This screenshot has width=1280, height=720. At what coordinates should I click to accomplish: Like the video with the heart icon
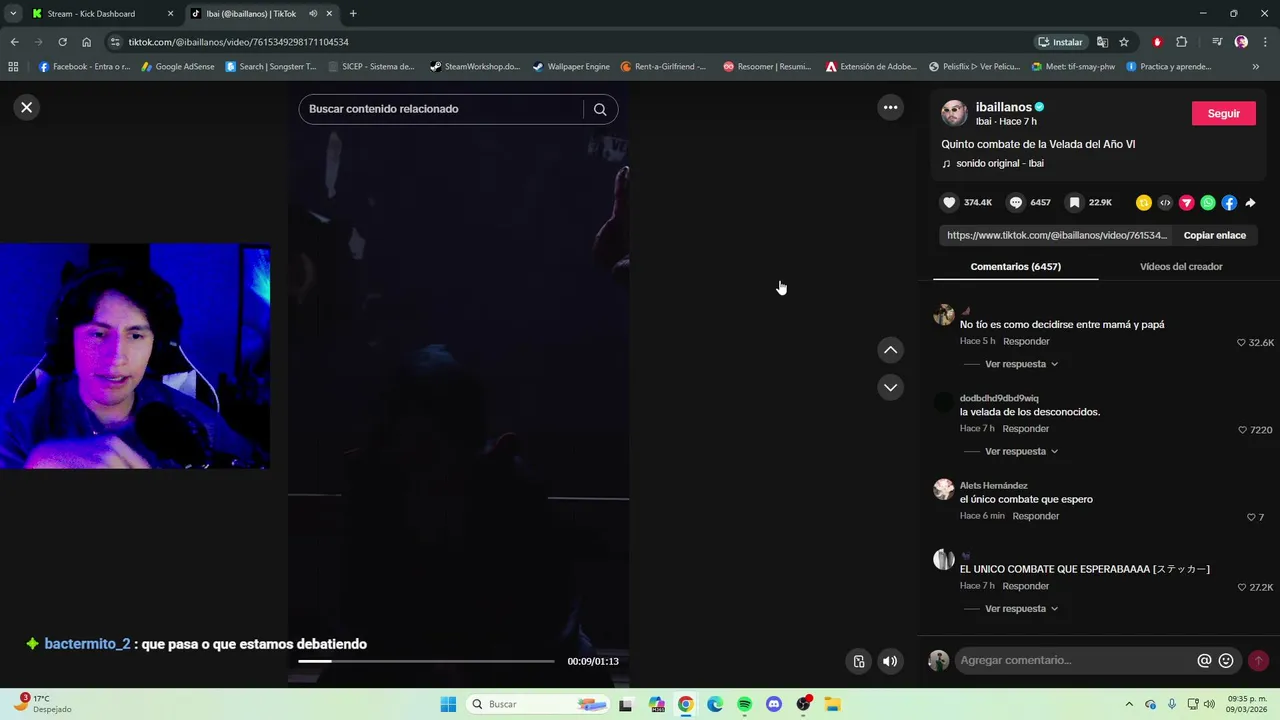pos(949,202)
